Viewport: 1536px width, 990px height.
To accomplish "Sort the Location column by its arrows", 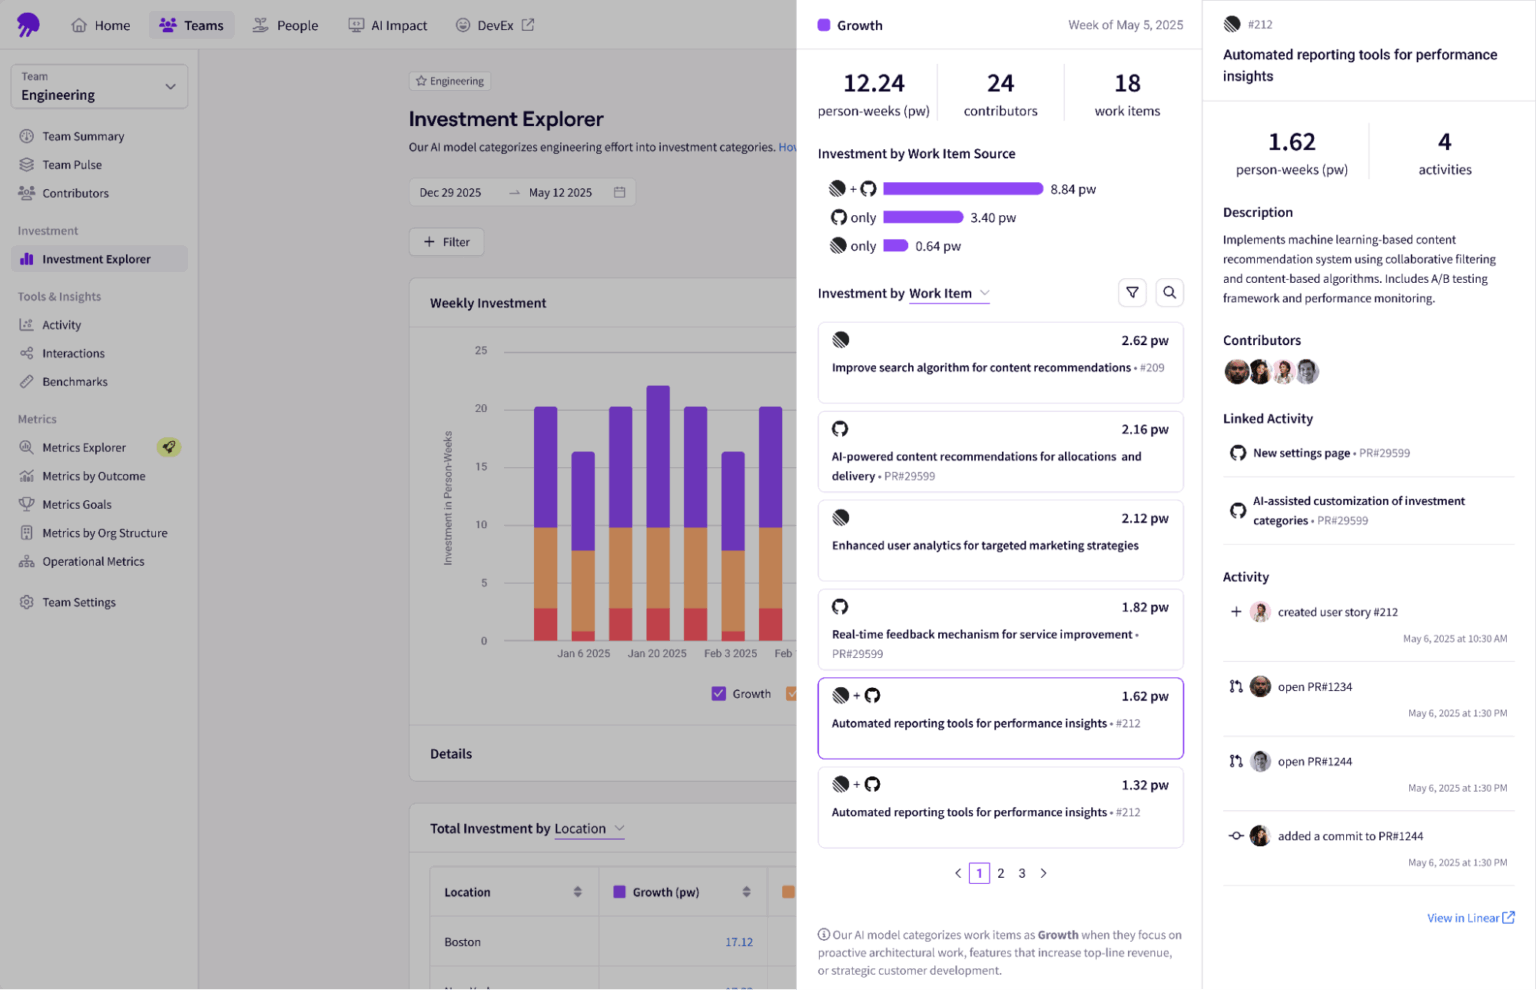I will coord(578,891).
